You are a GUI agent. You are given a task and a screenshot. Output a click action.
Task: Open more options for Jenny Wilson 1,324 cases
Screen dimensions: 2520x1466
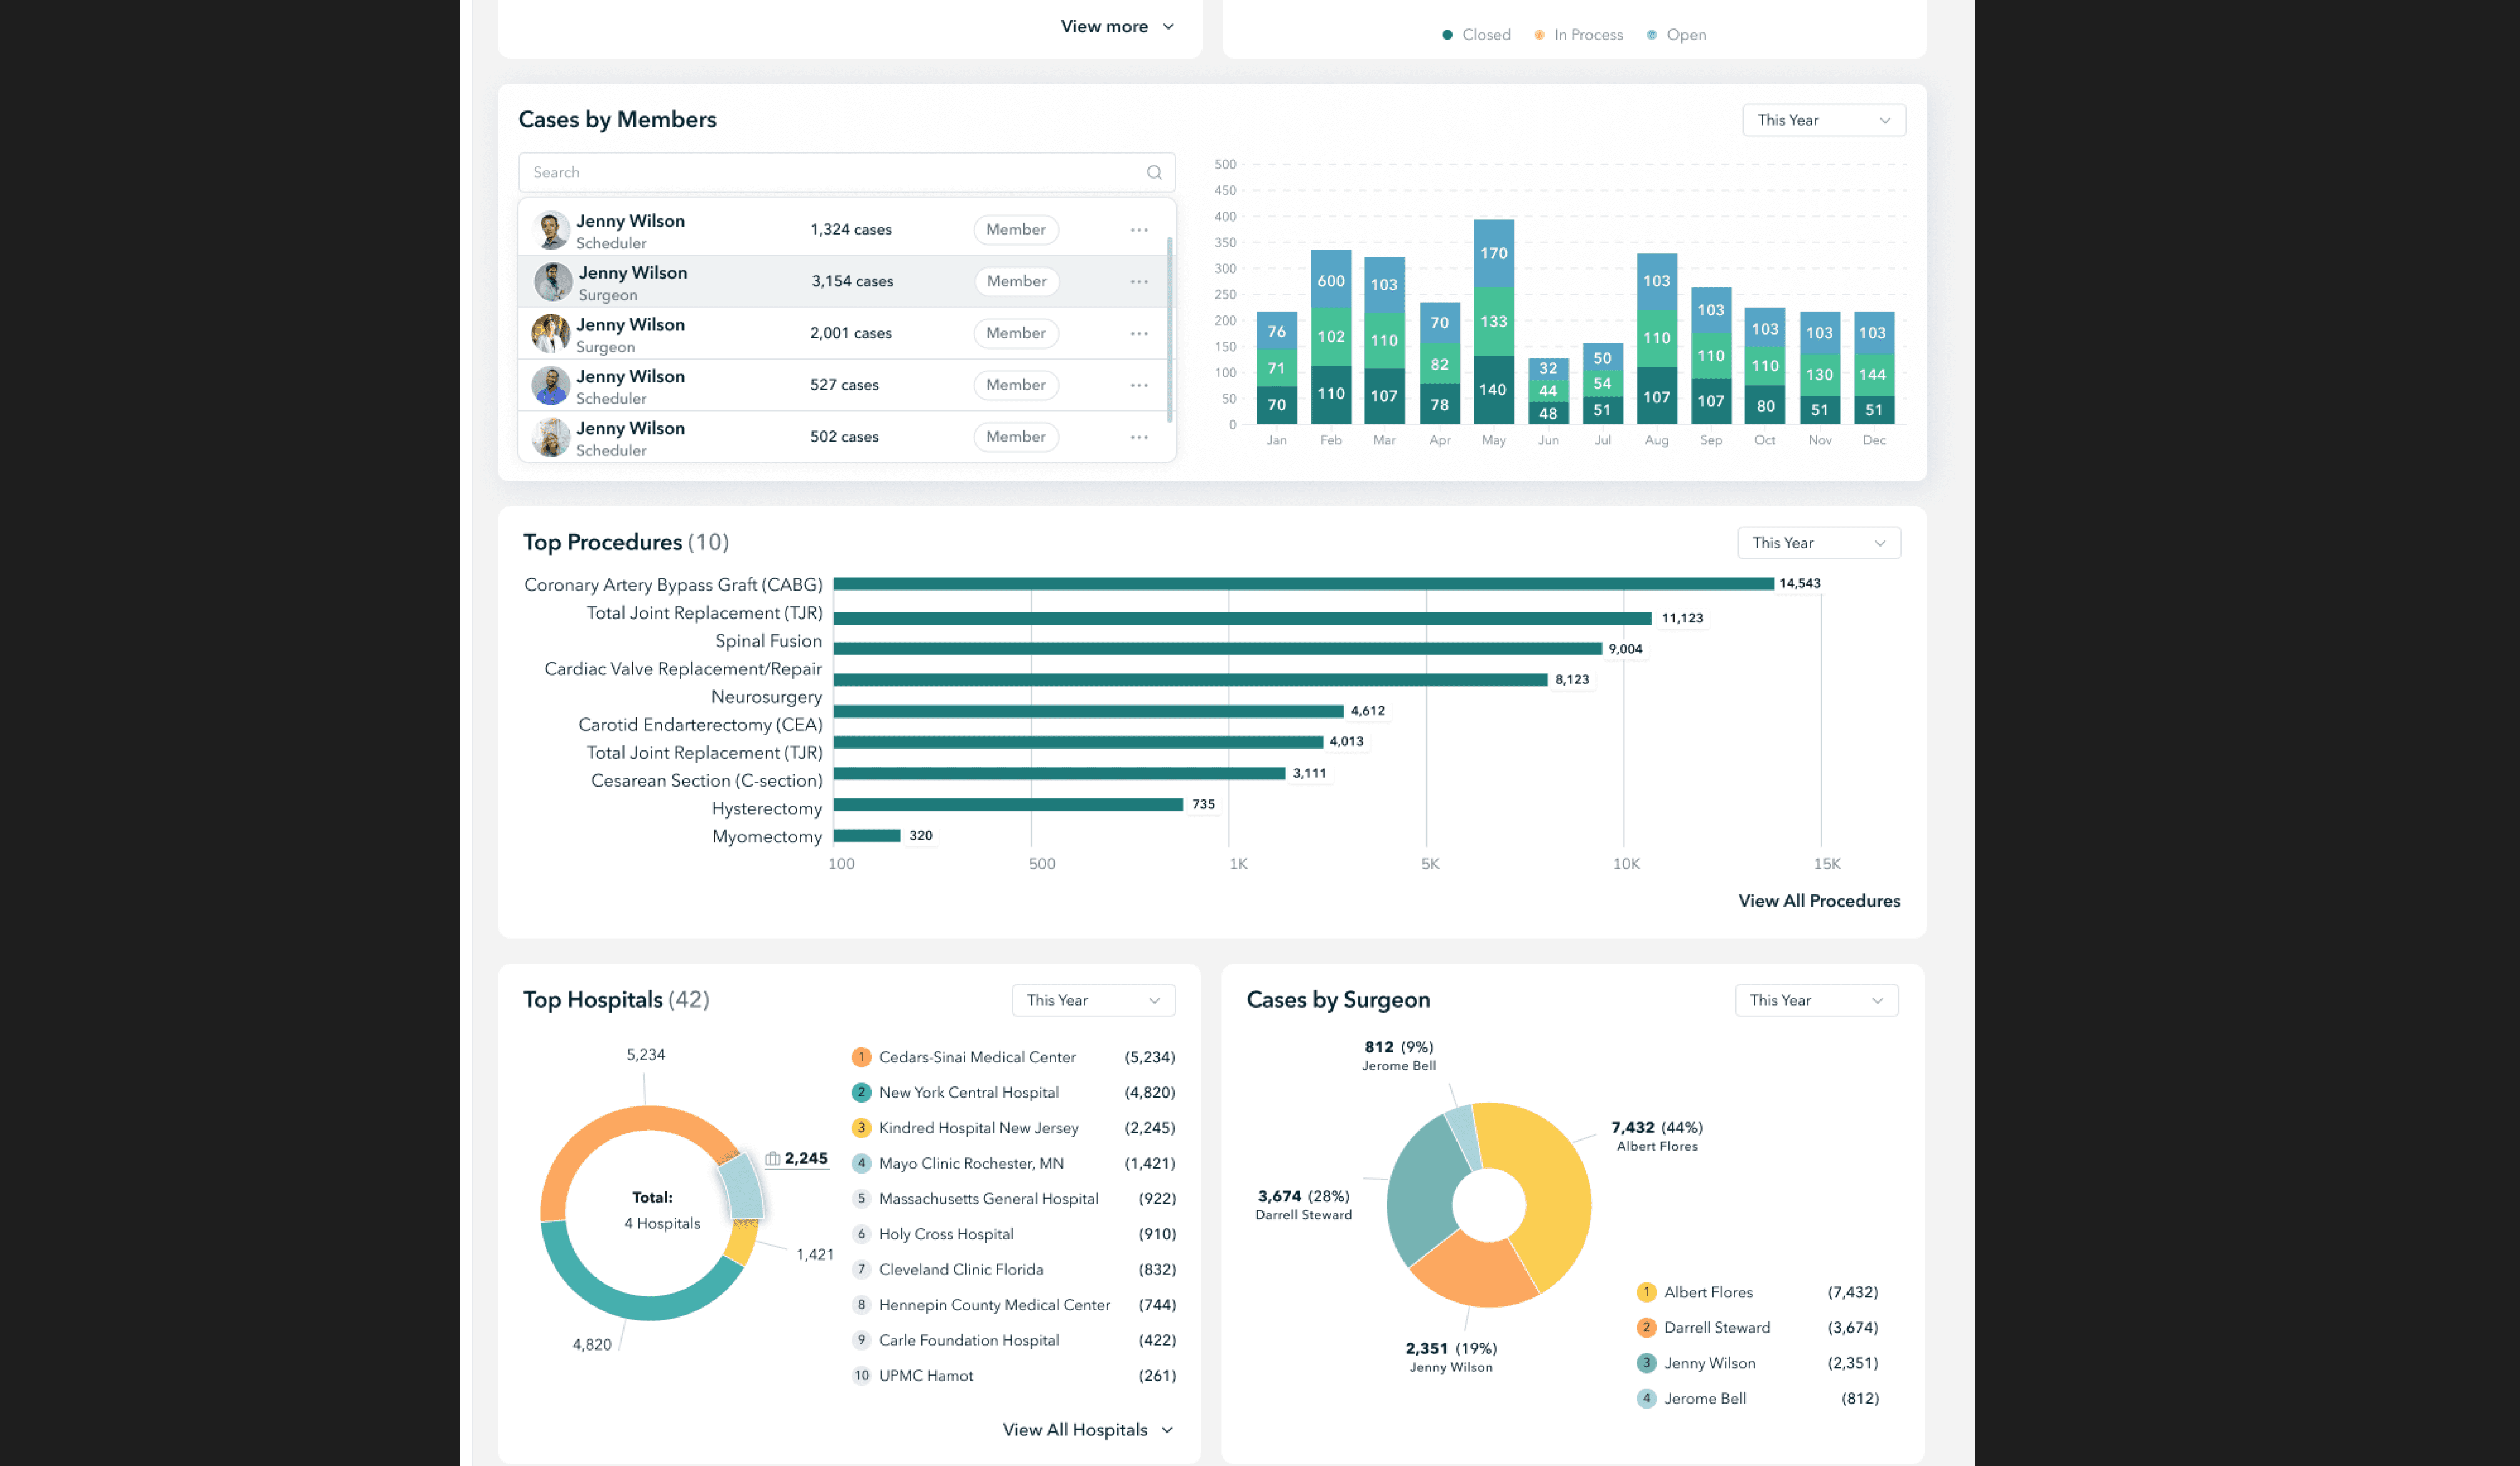tap(1139, 230)
